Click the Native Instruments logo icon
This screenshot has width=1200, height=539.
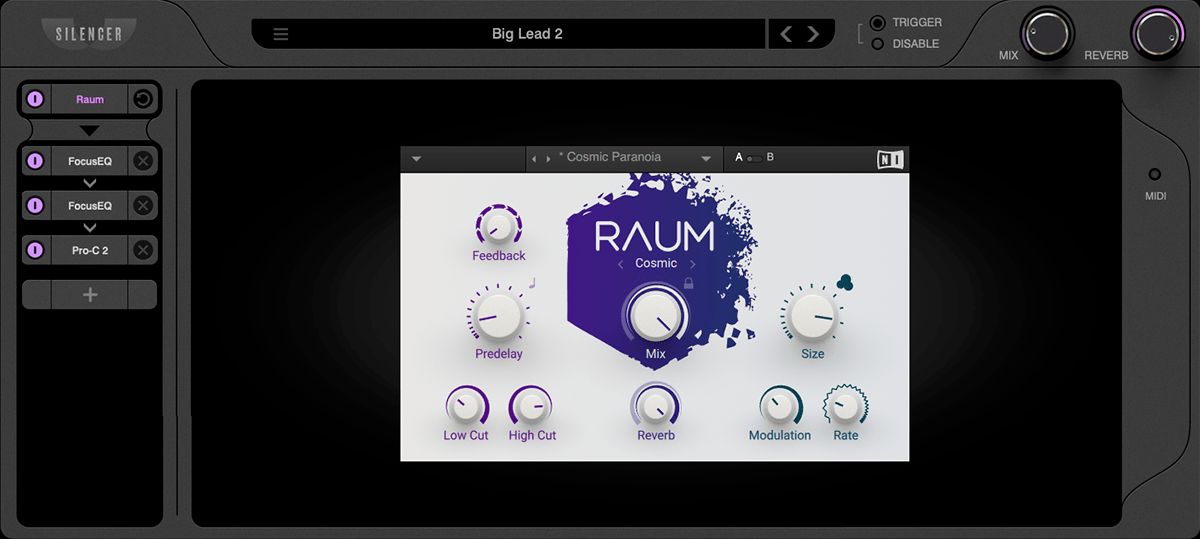pos(889,159)
